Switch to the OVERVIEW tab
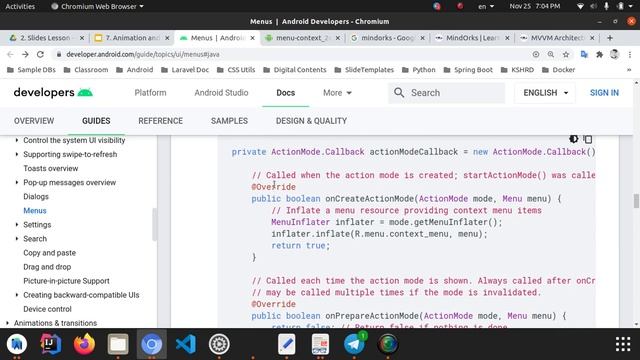The width and height of the screenshot is (640, 360). [x=34, y=121]
